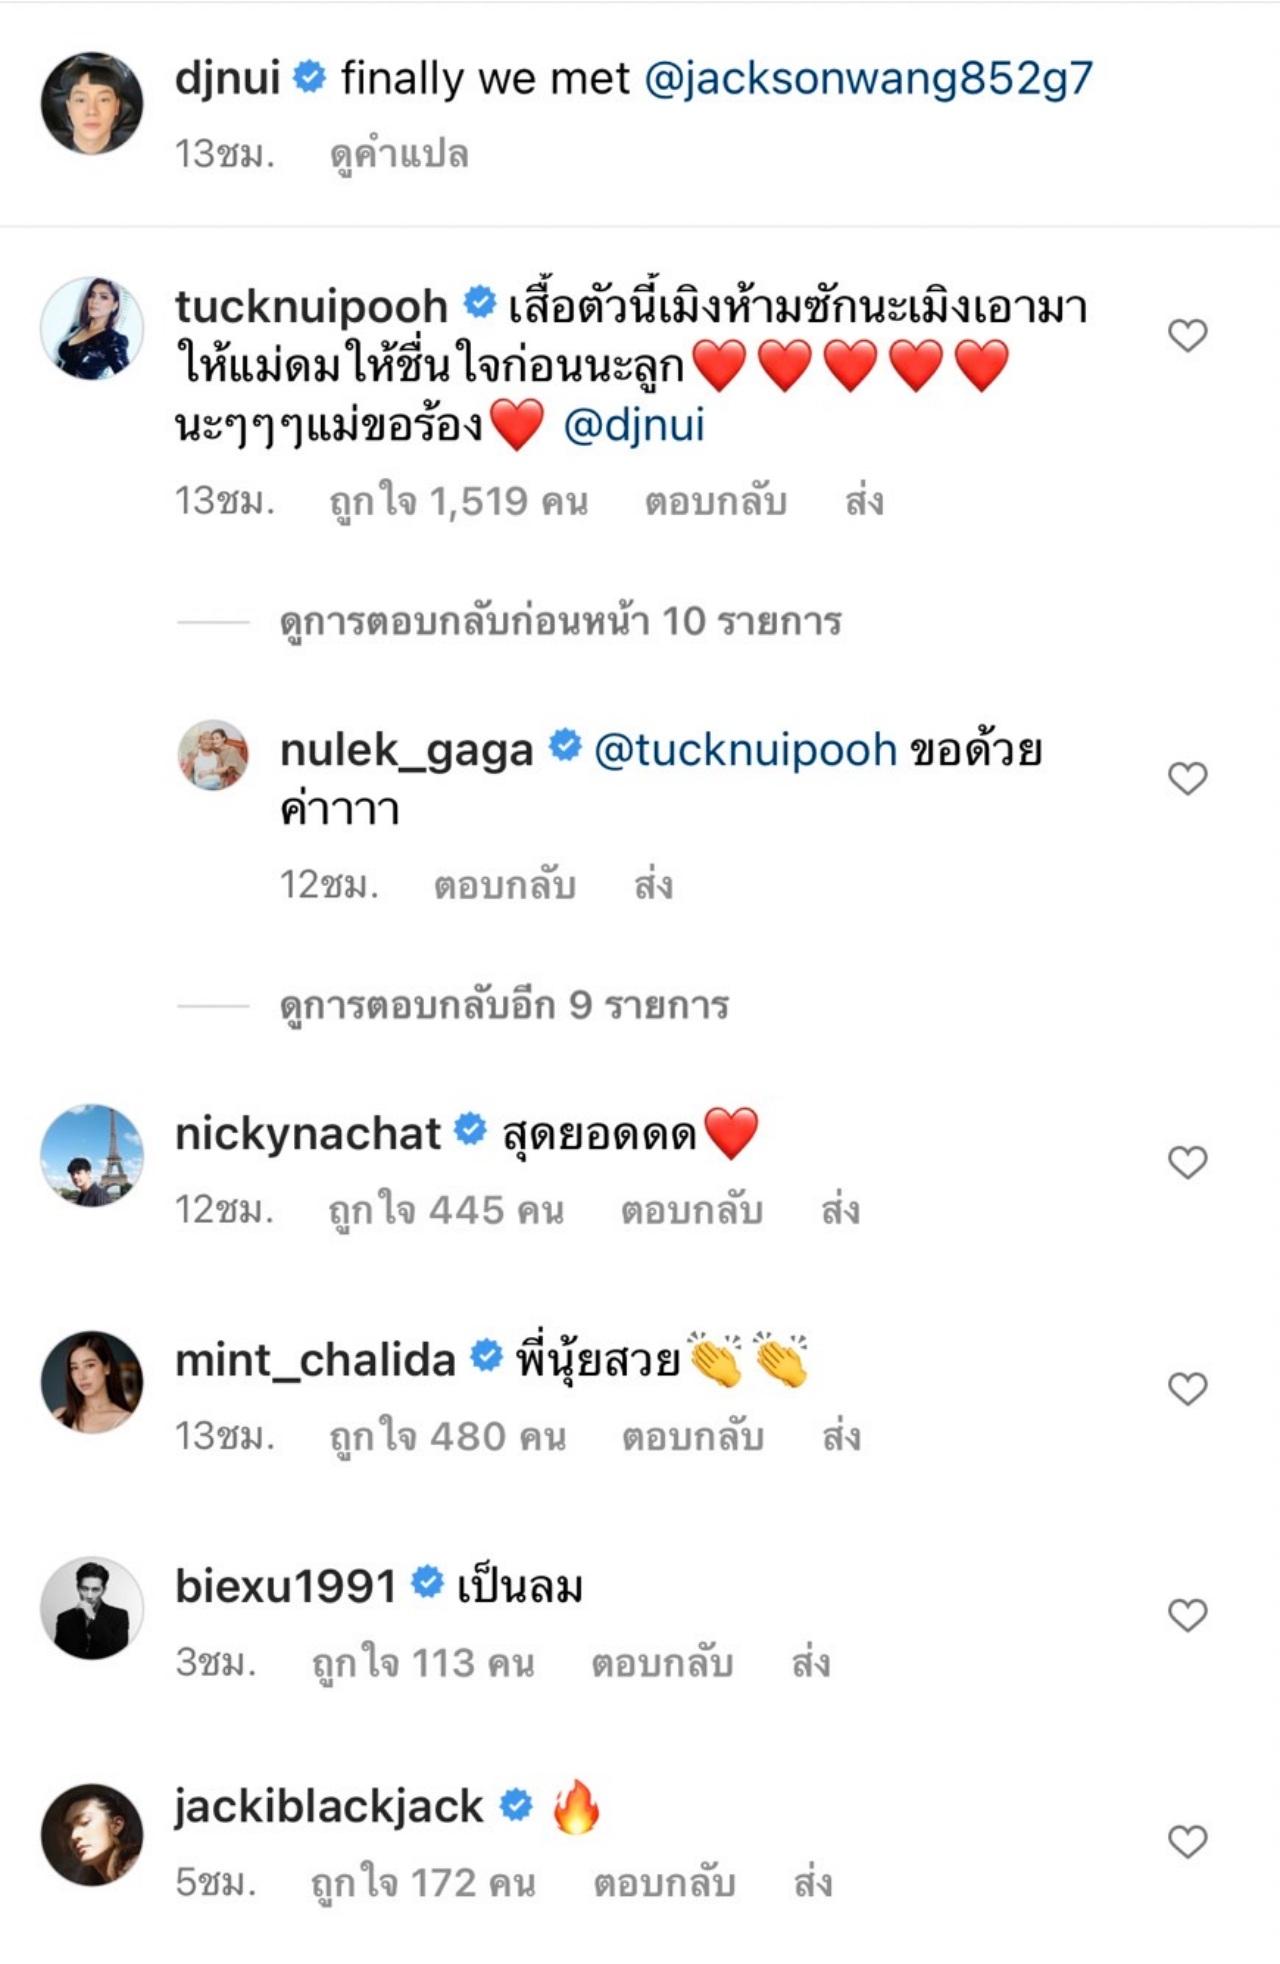The image size is (1280, 1964).
Task: Heart jackiblackjack's fire emoji comment
Action: pyautogui.click(x=1187, y=1841)
